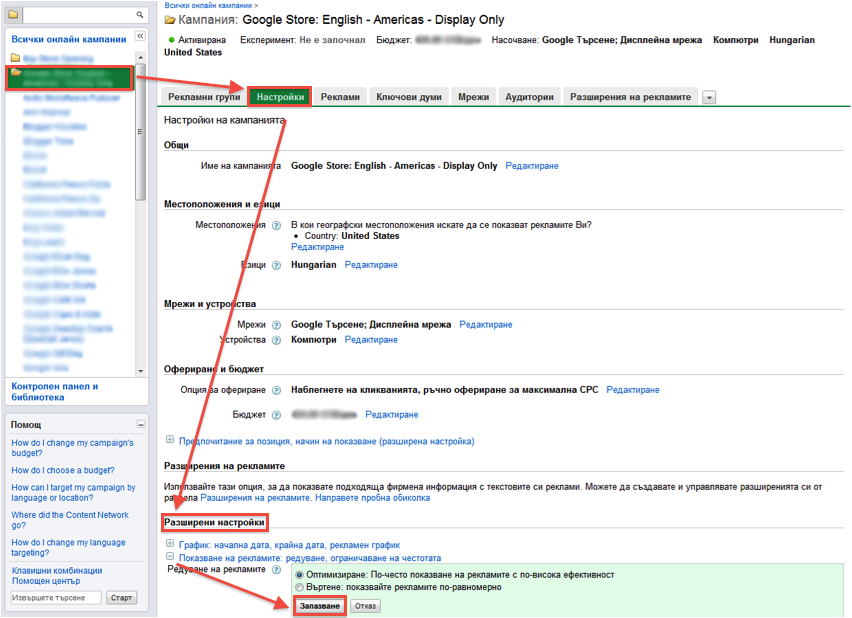Viewport: 852px width, 618px height.
Task: Collapse the sidebar with the double-arrow icon
Action: [140, 36]
